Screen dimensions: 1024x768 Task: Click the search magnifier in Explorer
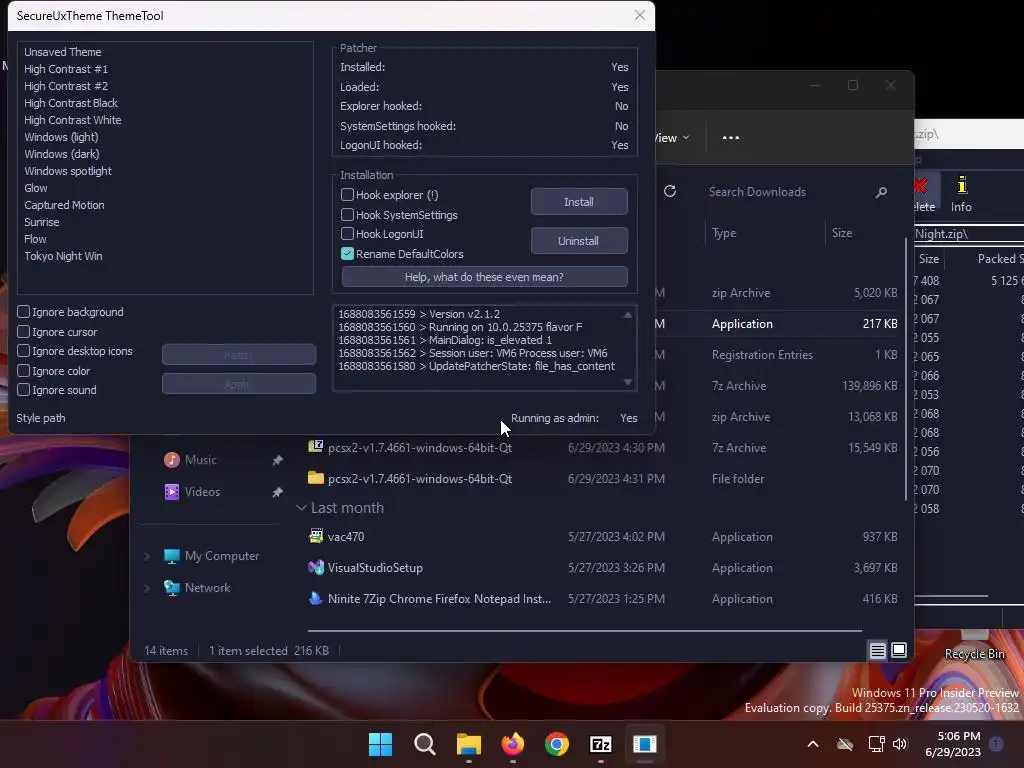pyautogui.click(x=881, y=192)
